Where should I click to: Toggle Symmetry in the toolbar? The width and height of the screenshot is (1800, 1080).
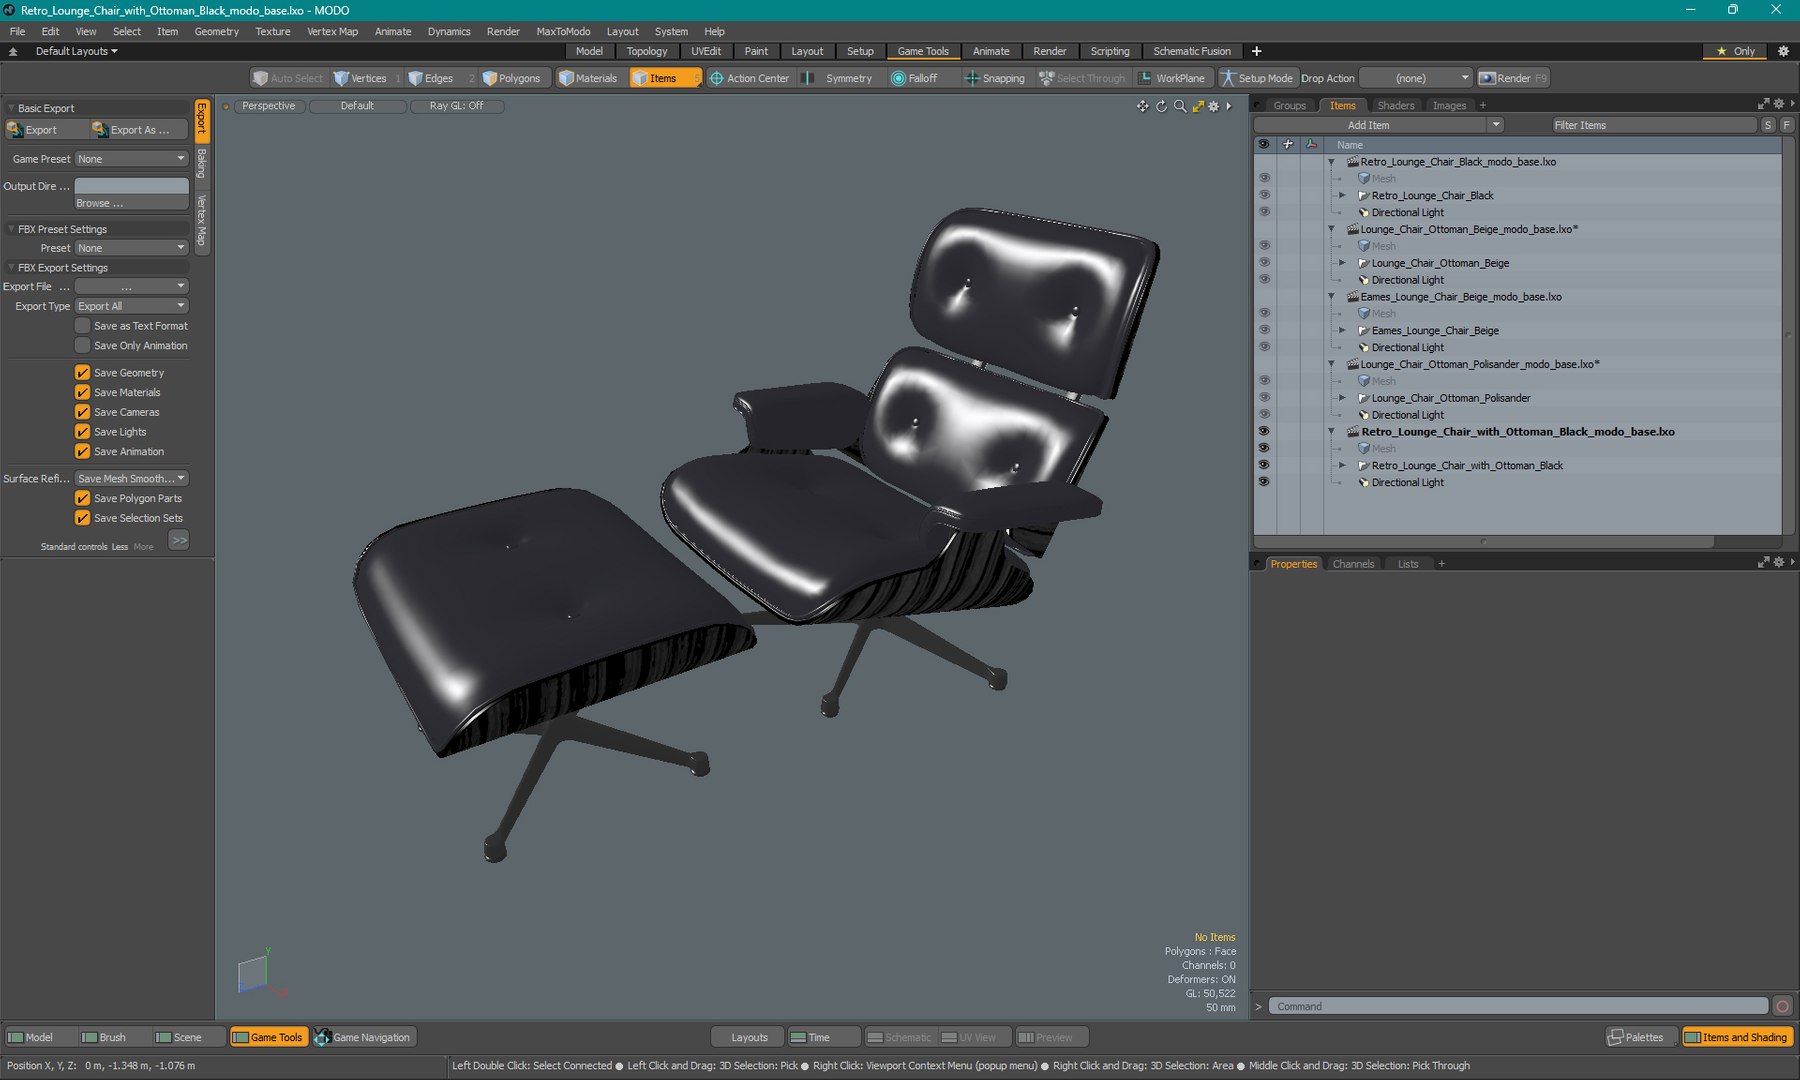coord(838,78)
